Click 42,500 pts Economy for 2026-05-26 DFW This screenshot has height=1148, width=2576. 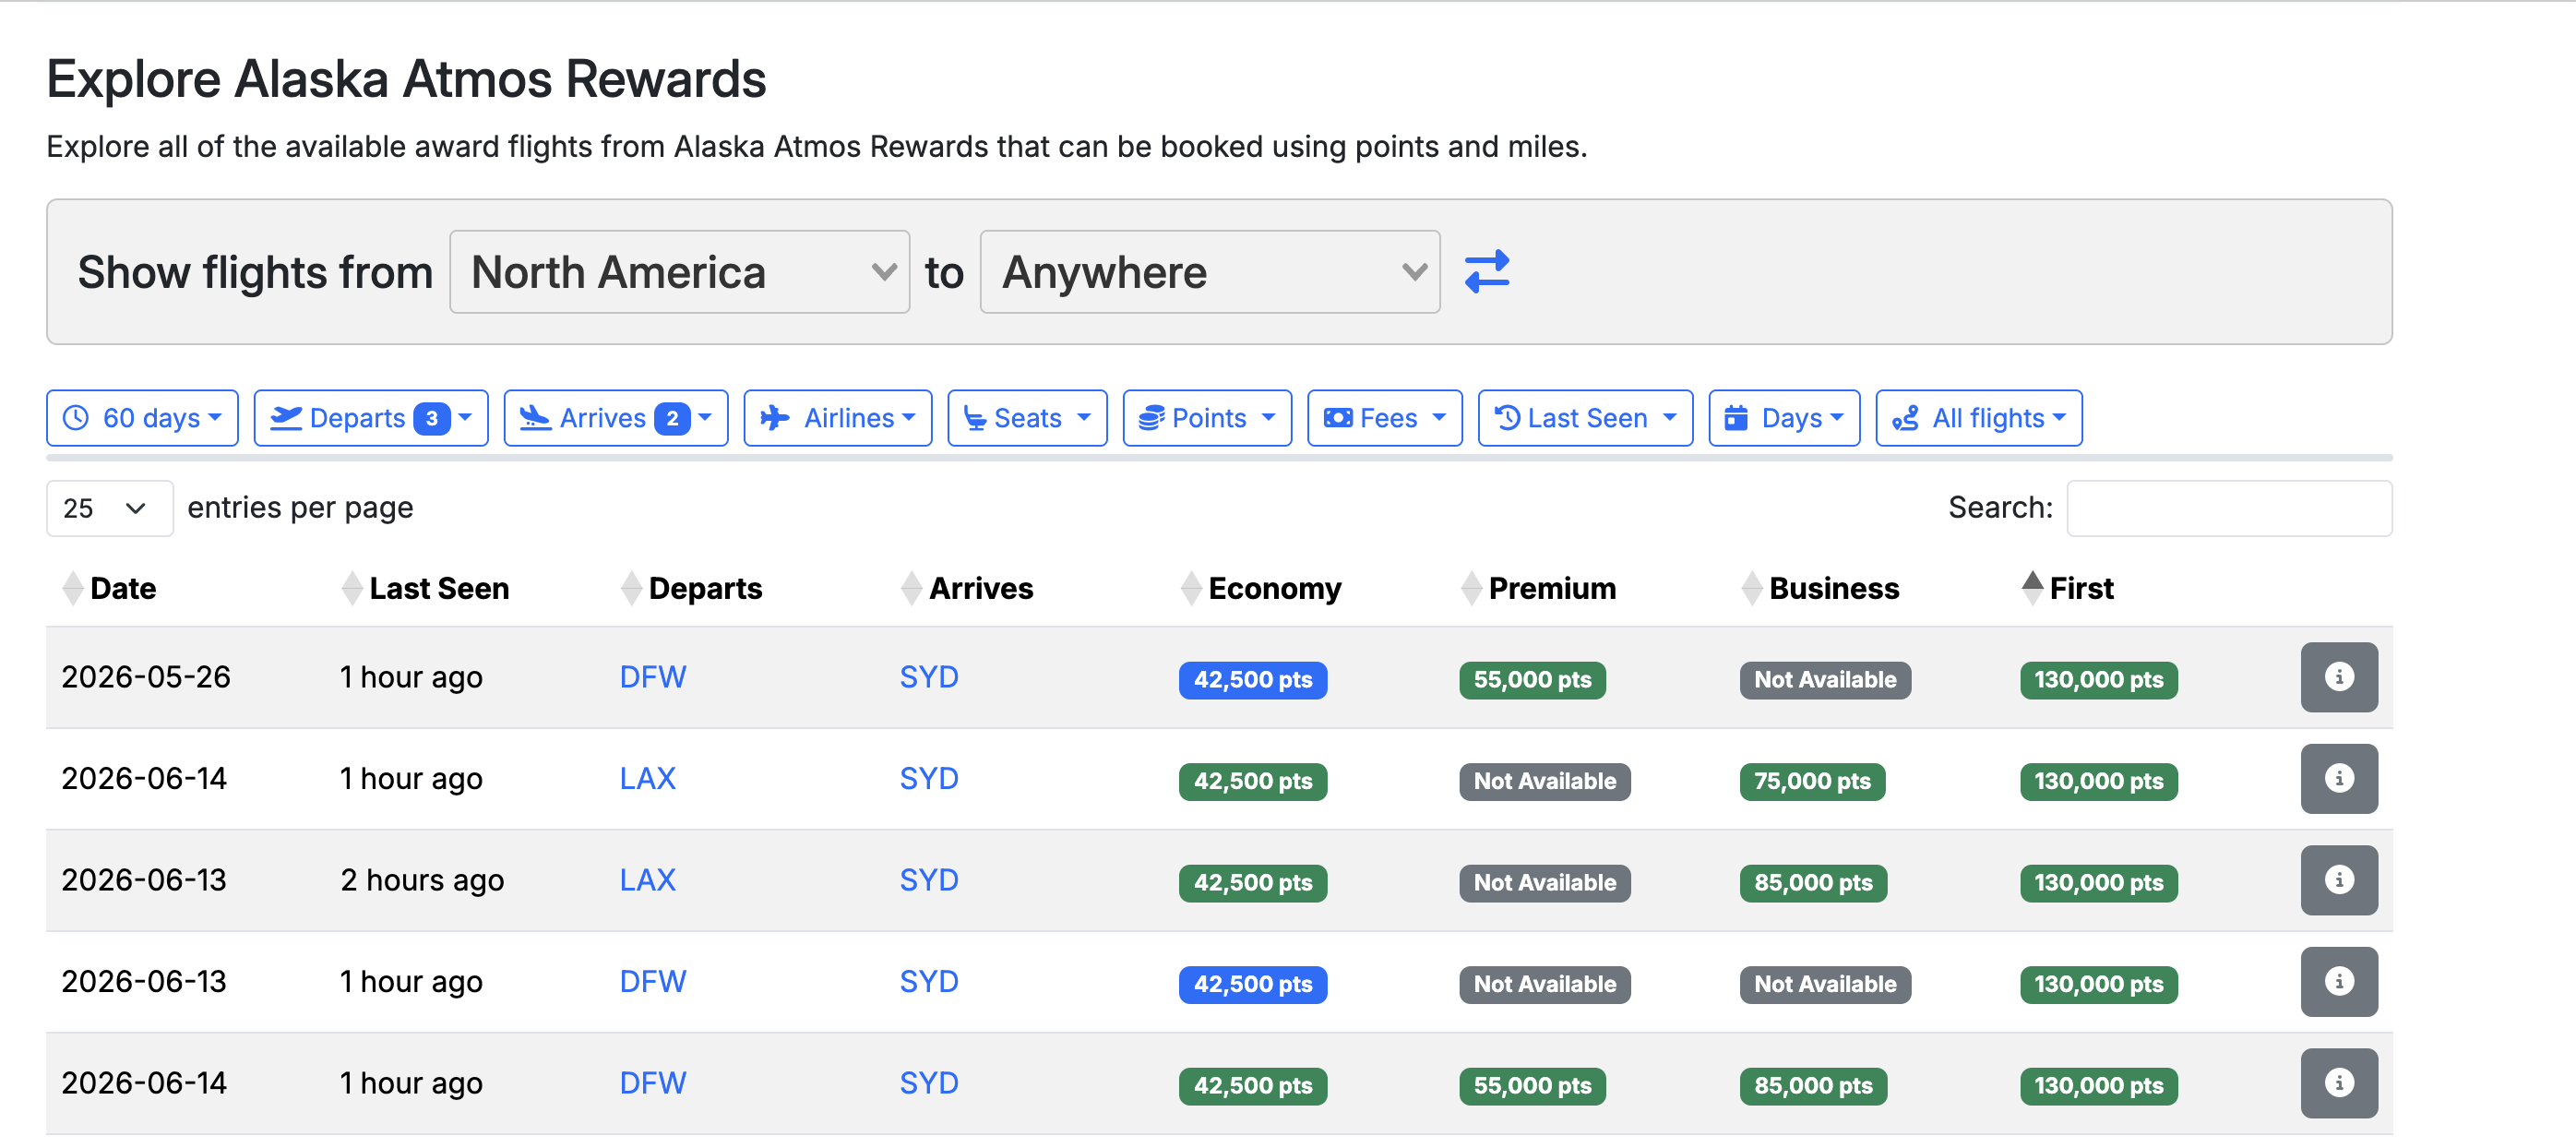[x=1253, y=680]
